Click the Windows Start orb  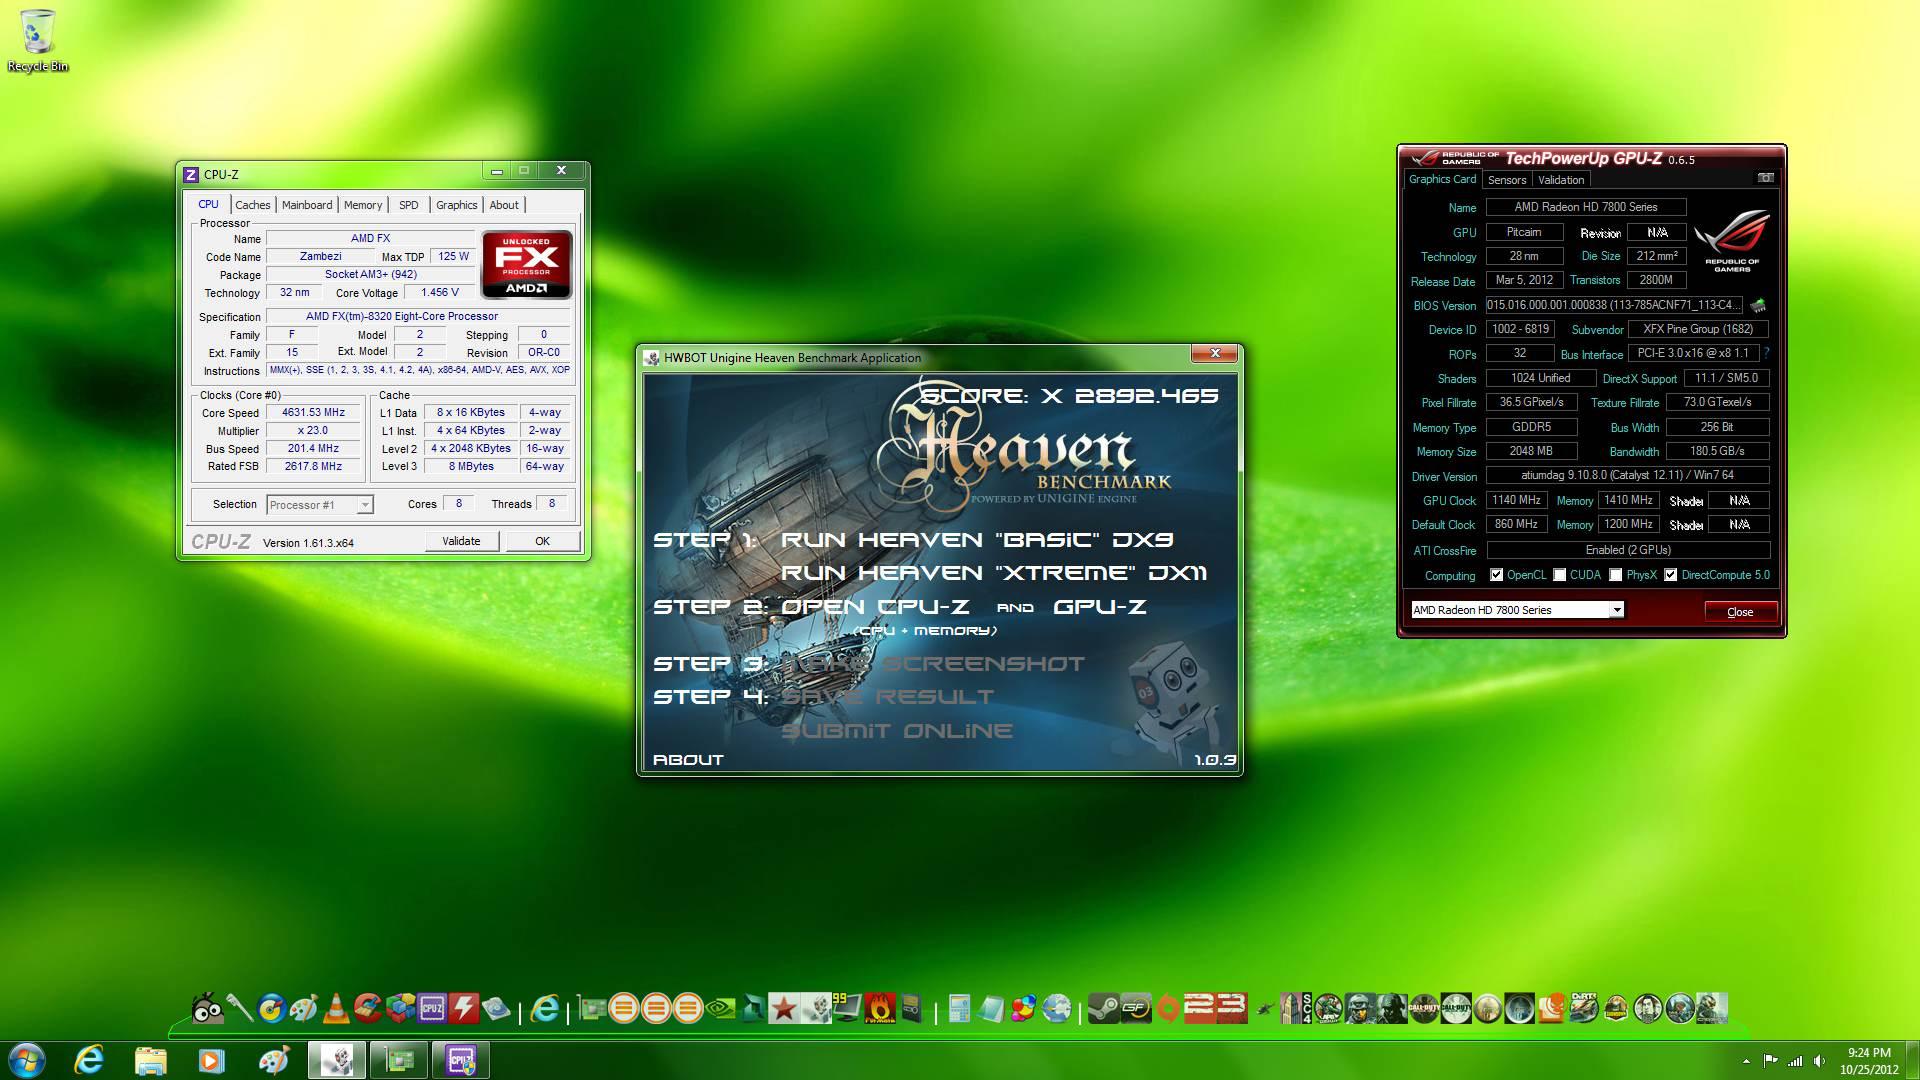click(26, 1060)
